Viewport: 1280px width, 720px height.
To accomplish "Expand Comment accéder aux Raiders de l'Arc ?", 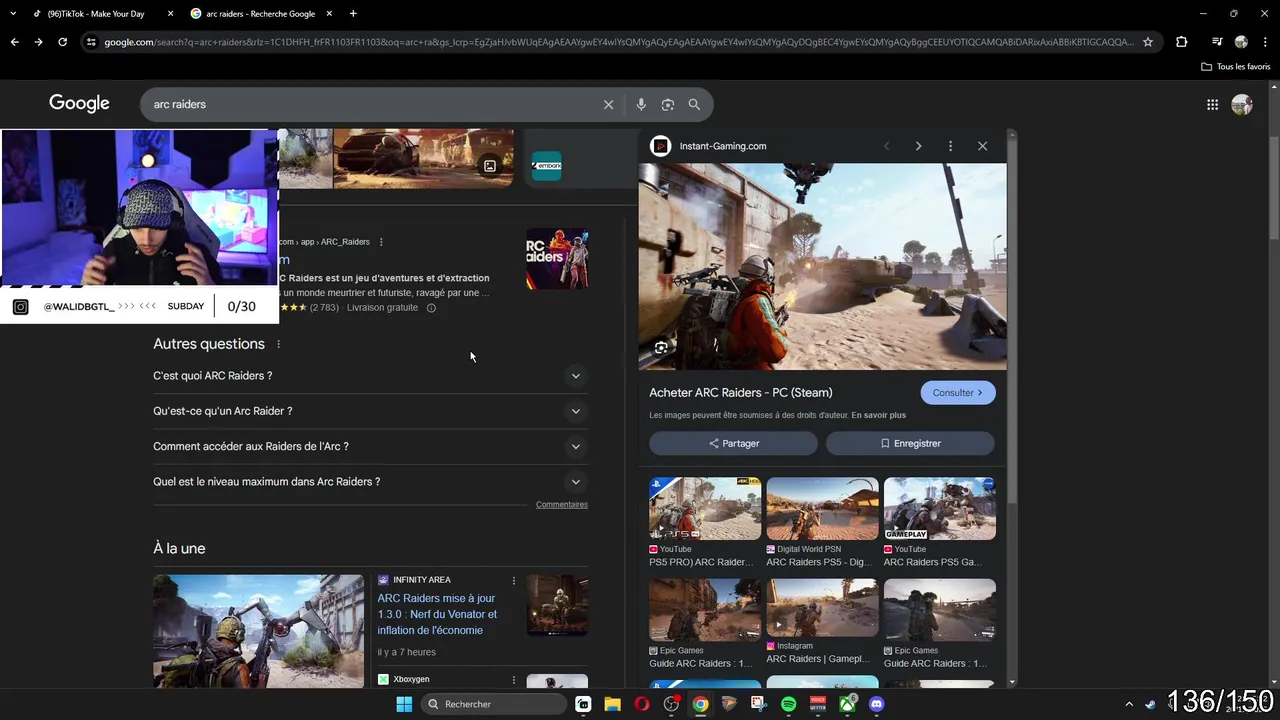I will point(370,446).
